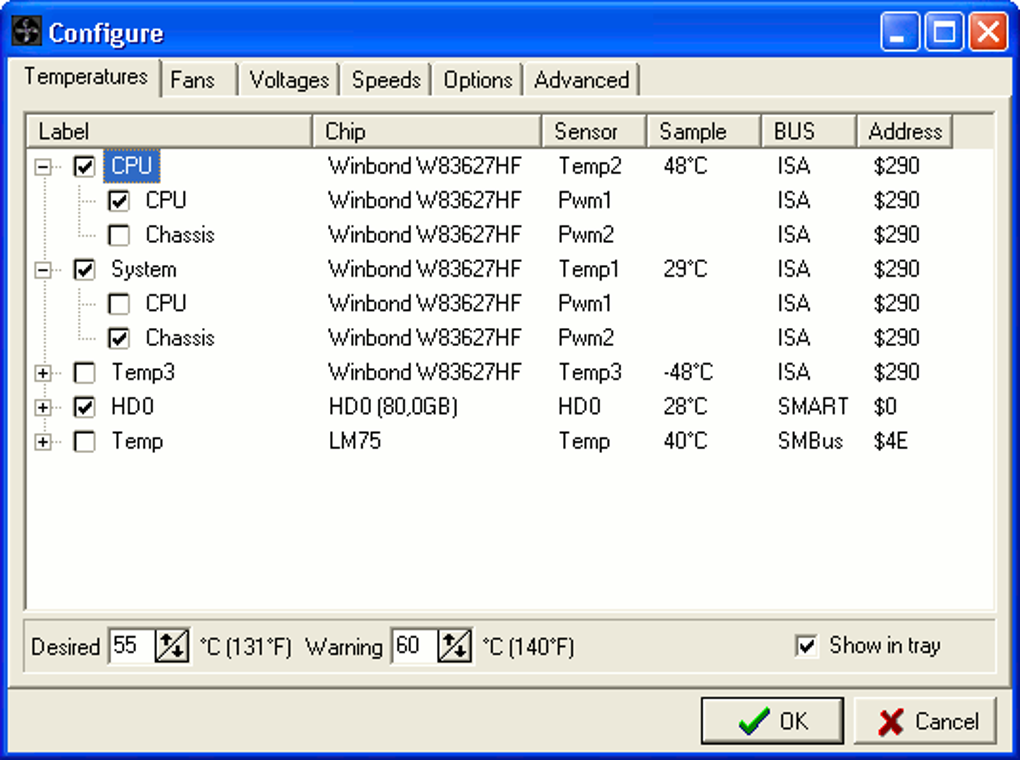
Task: Enable the Temp3 checkbox
Action: (x=85, y=373)
